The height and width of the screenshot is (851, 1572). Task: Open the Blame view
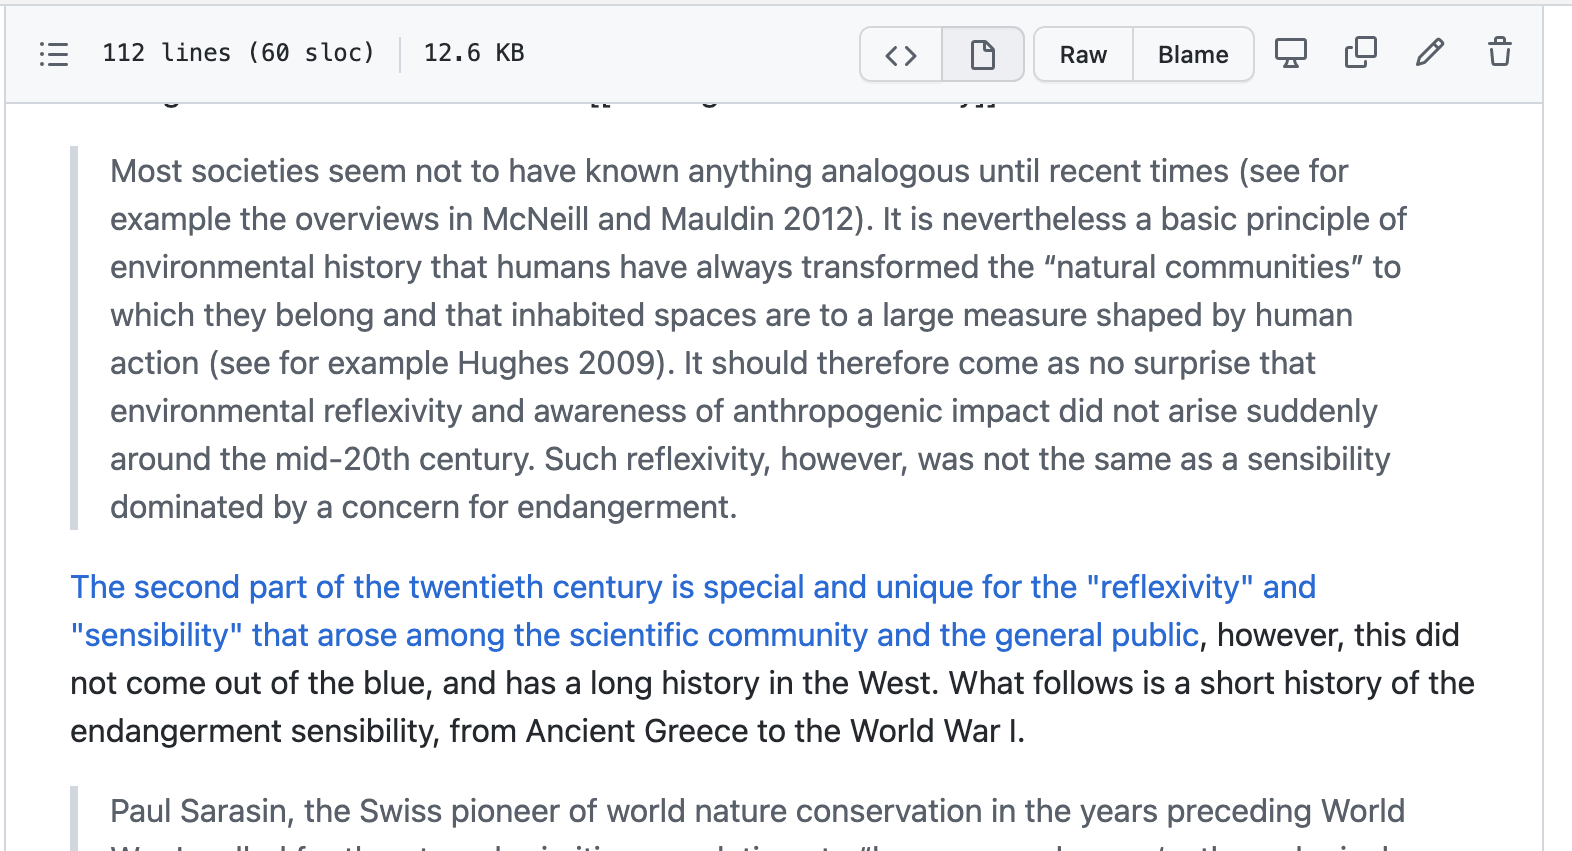1193,55
